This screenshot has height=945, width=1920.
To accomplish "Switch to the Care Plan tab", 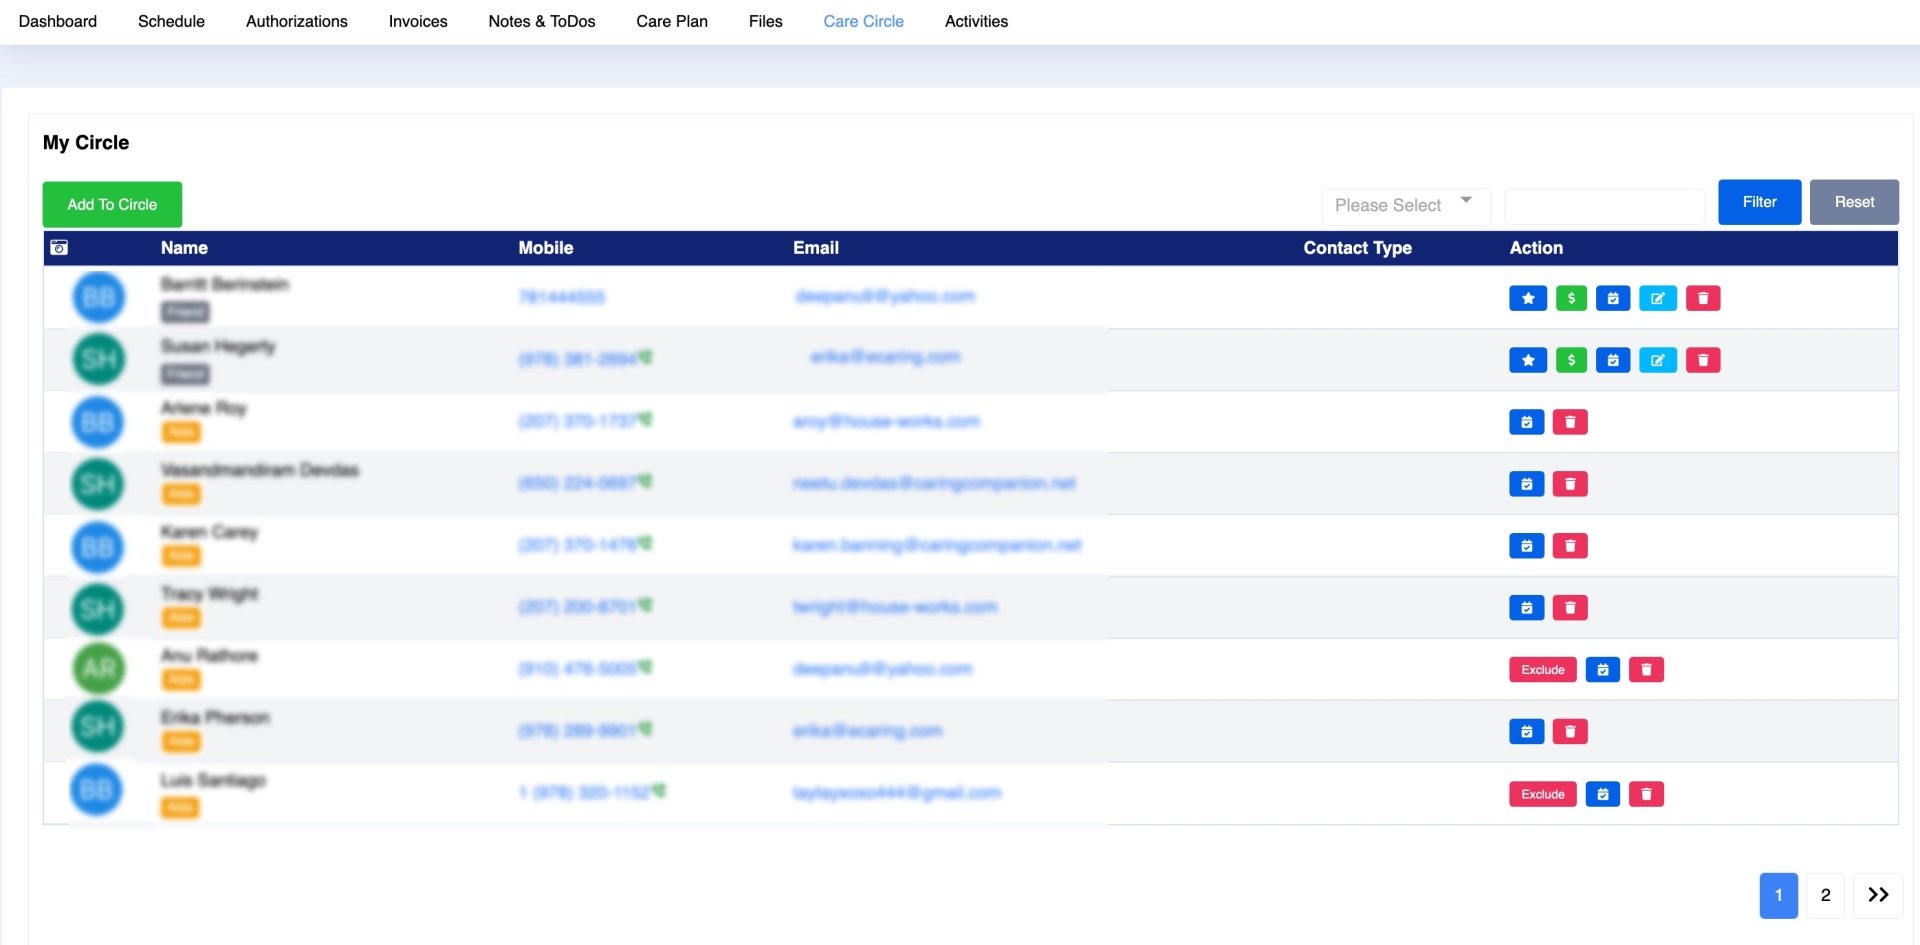I will (x=671, y=21).
